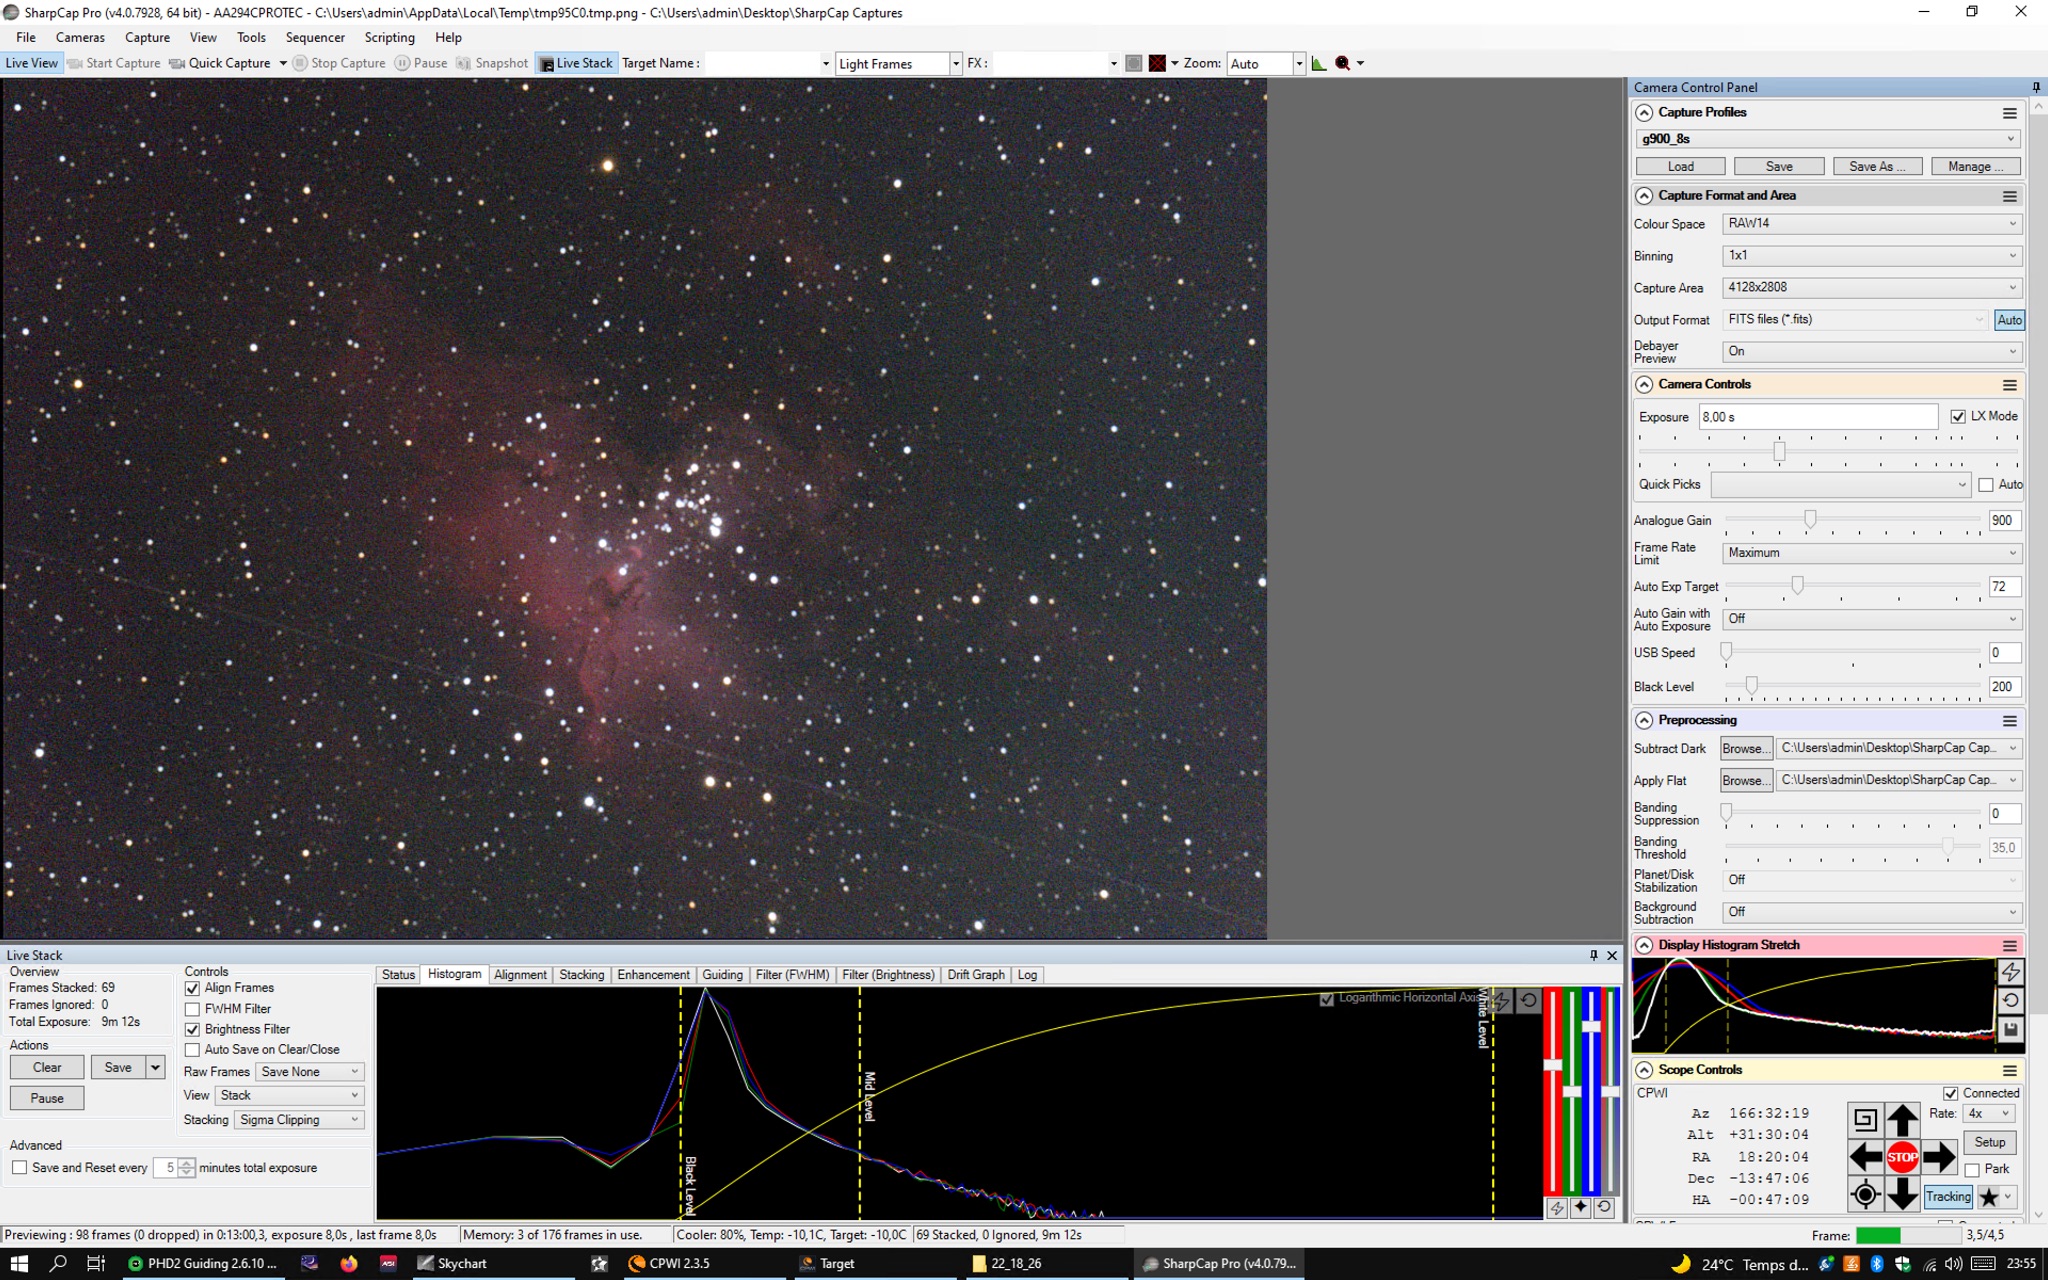Start the spiral search in Scope Controls
Image resolution: width=2048 pixels, height=1280 pixels.
click(1865, 1119)
